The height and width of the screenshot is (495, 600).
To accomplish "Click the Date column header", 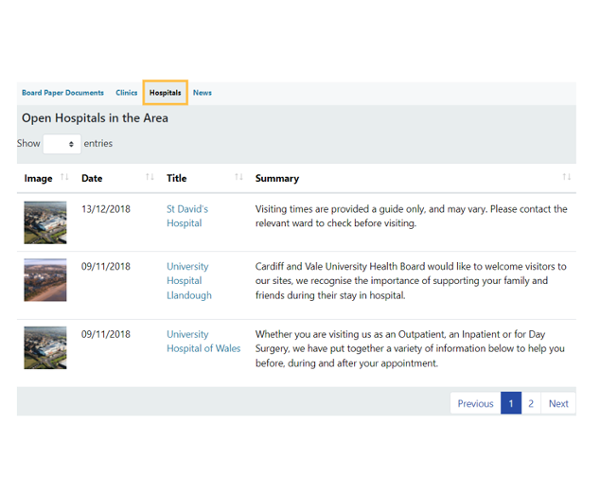I will 92,179.
